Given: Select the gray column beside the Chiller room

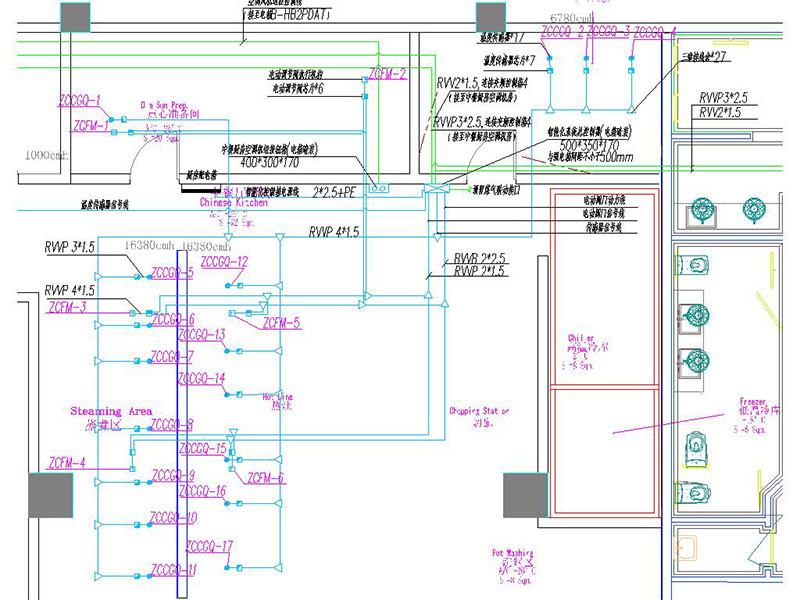Looking at the screenshot, I should (525, 495).
